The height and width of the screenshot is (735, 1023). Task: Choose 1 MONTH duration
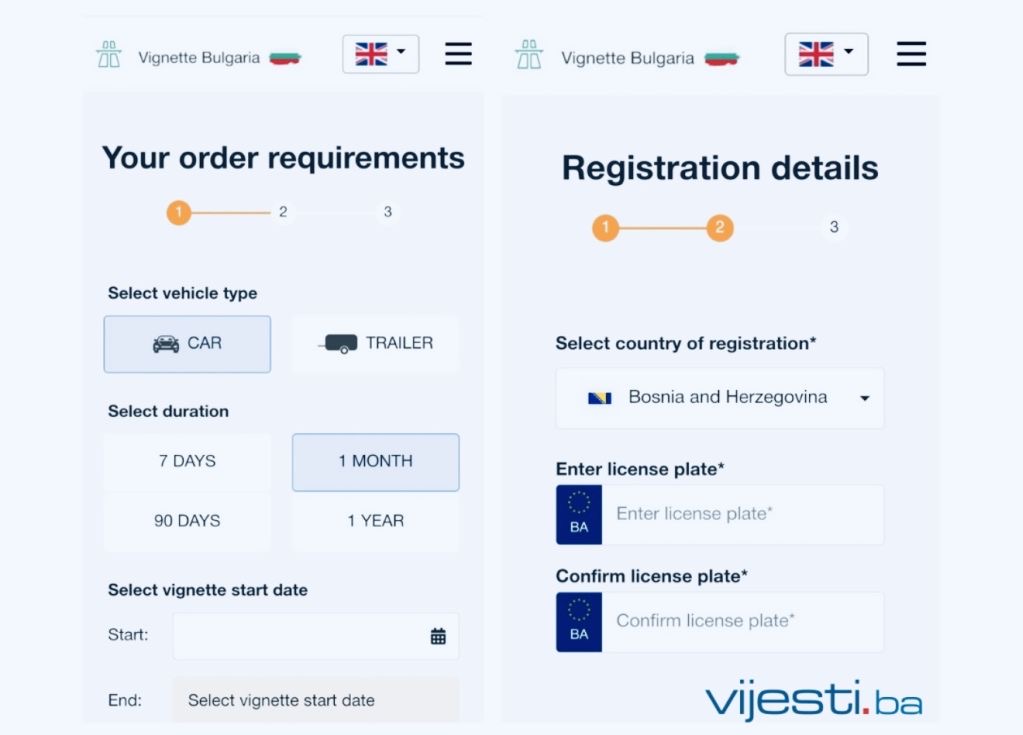[x=375, y=462]
